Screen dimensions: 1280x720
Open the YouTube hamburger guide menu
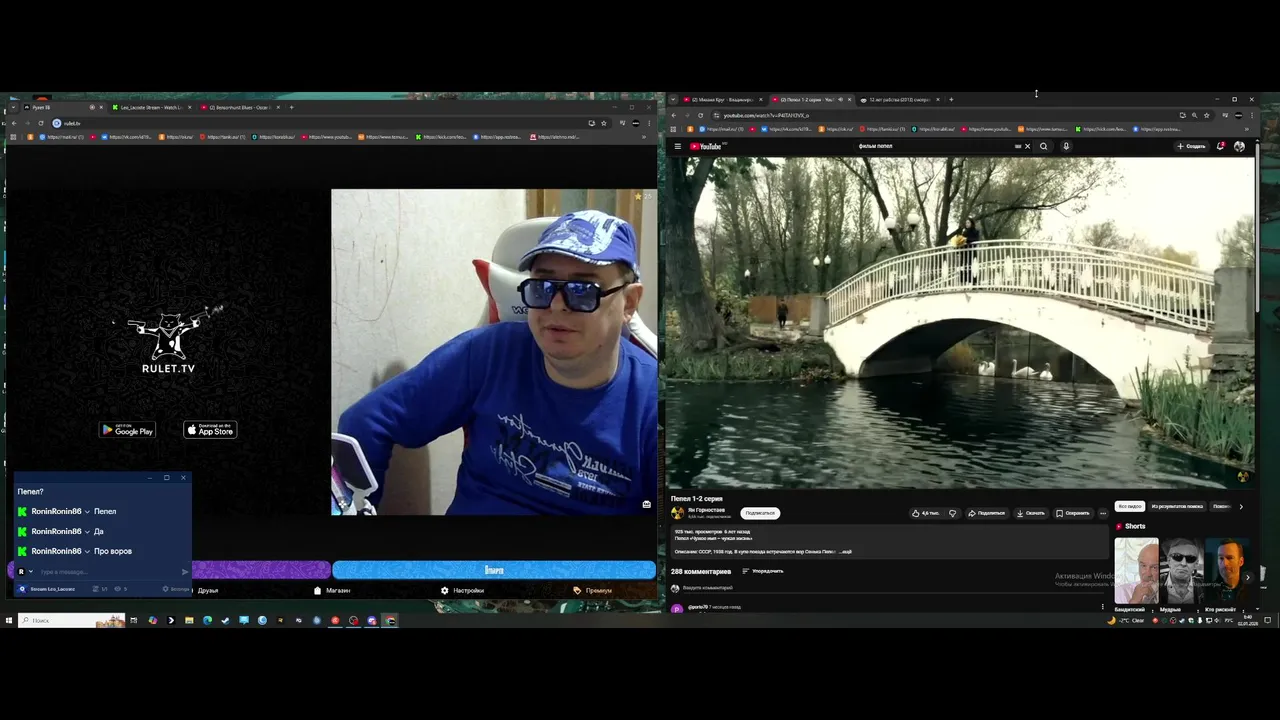click(x=678, y=146)
